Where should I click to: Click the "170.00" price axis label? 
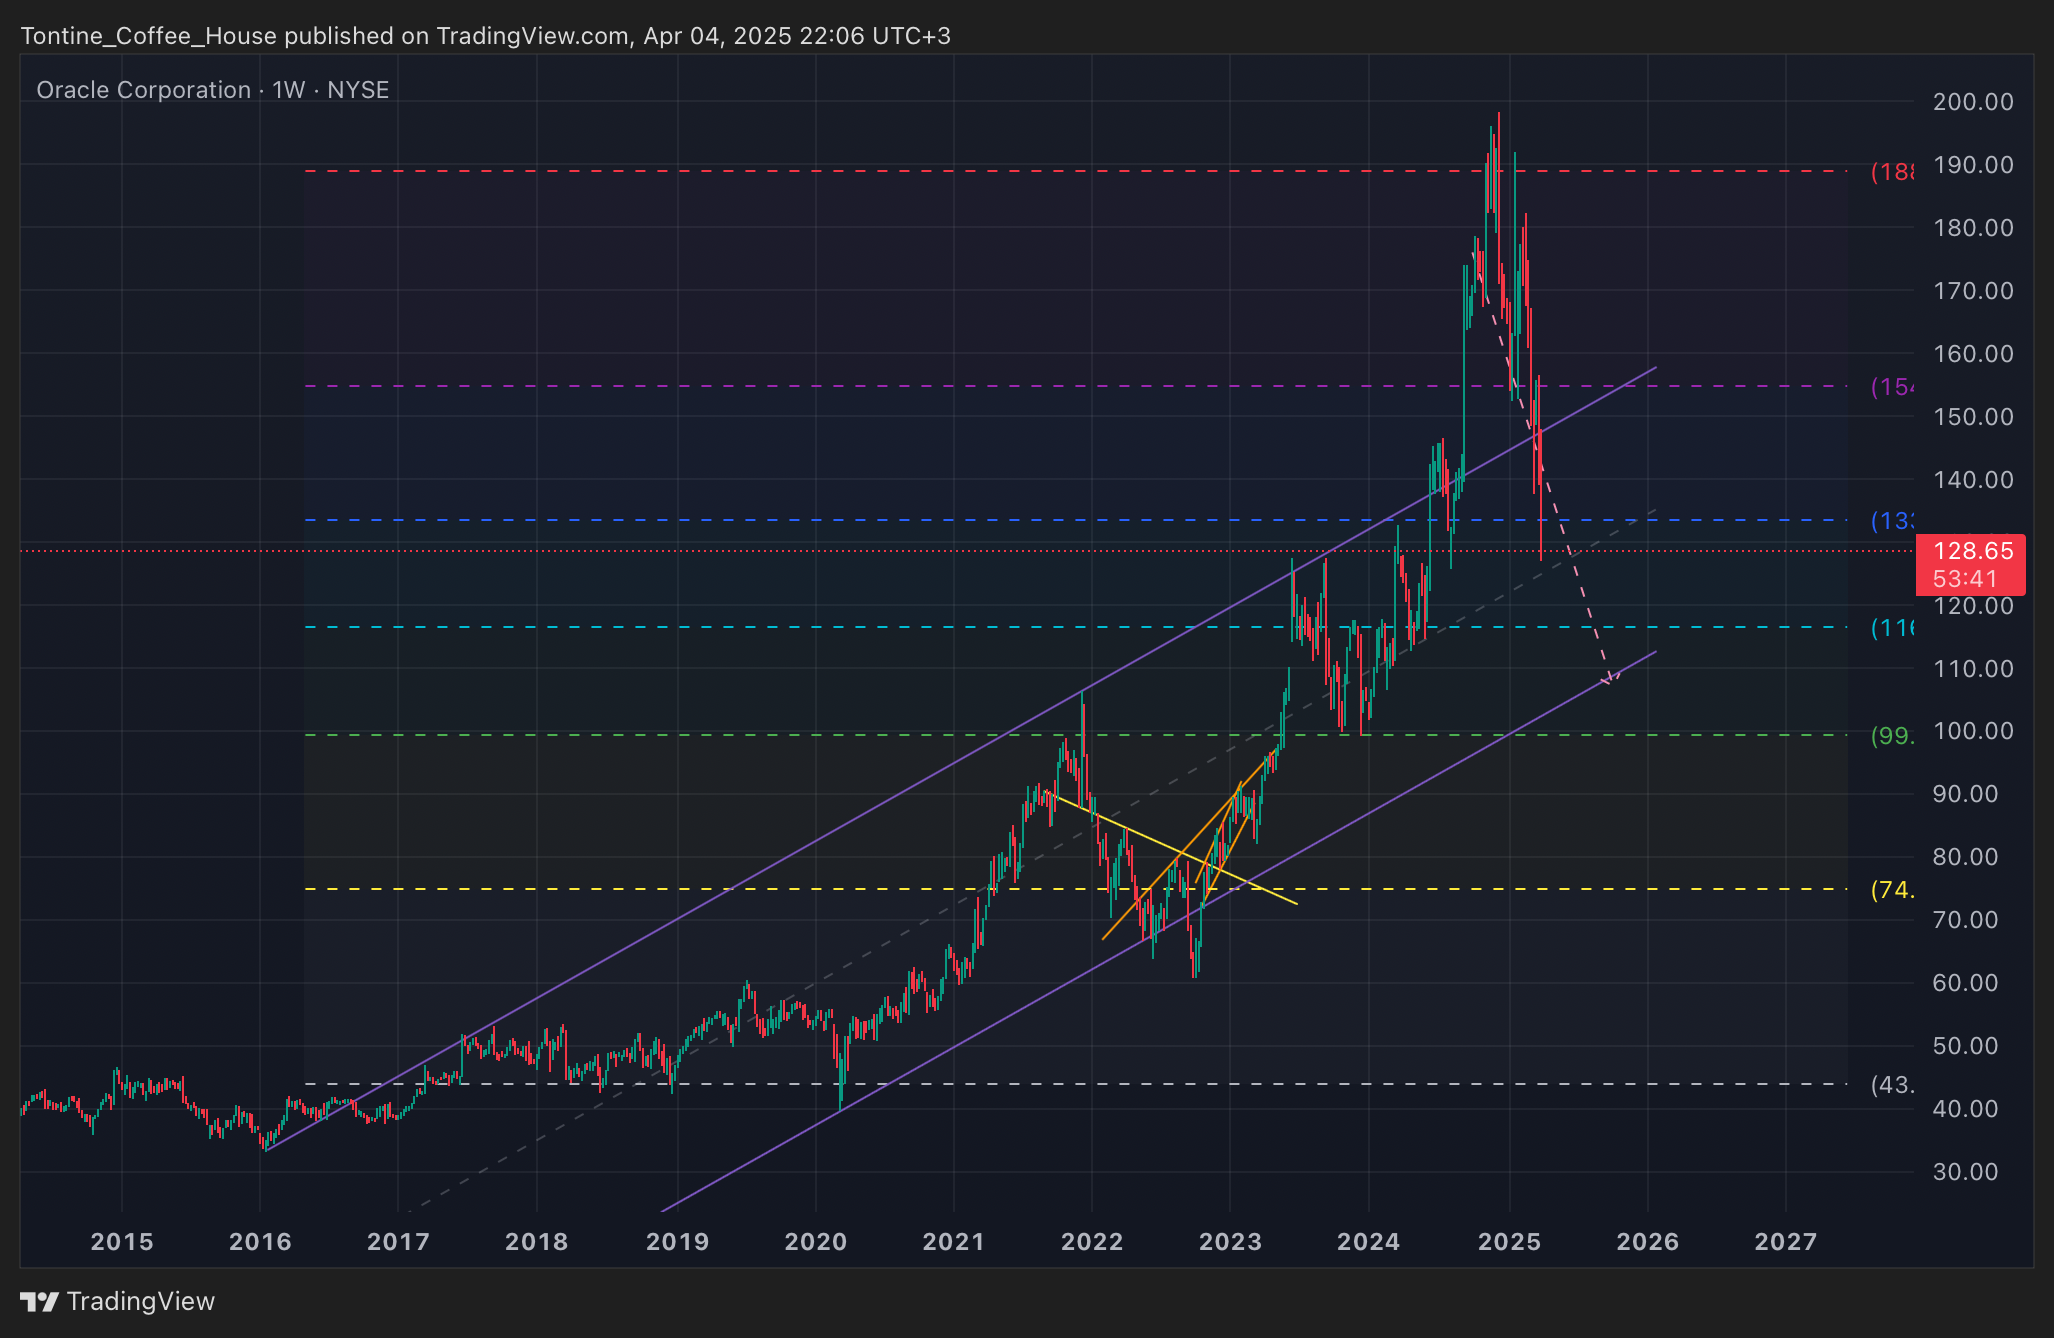click(x=1973, y=291)
